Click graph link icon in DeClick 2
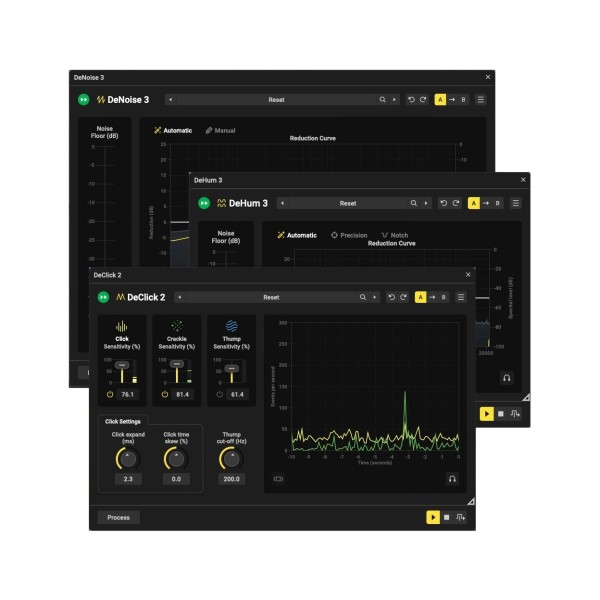Screen dimensions: 600x600 [x=278, y=479]
